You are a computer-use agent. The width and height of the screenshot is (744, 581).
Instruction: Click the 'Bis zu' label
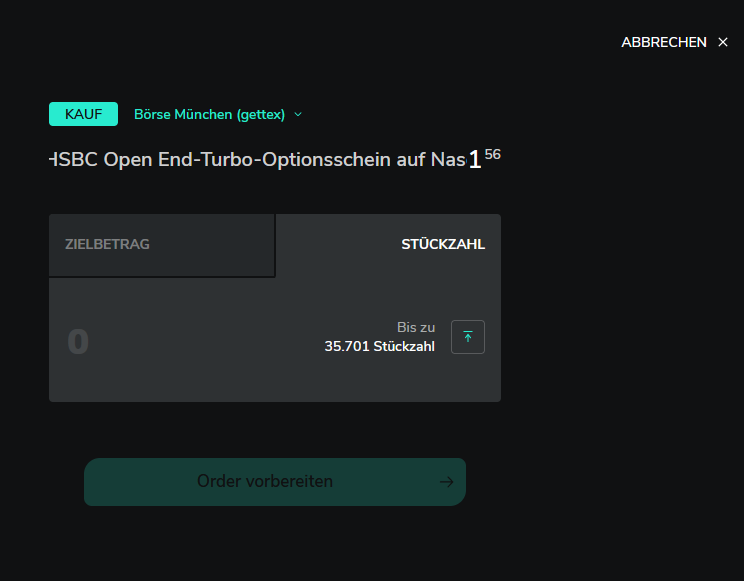[416, 328]
